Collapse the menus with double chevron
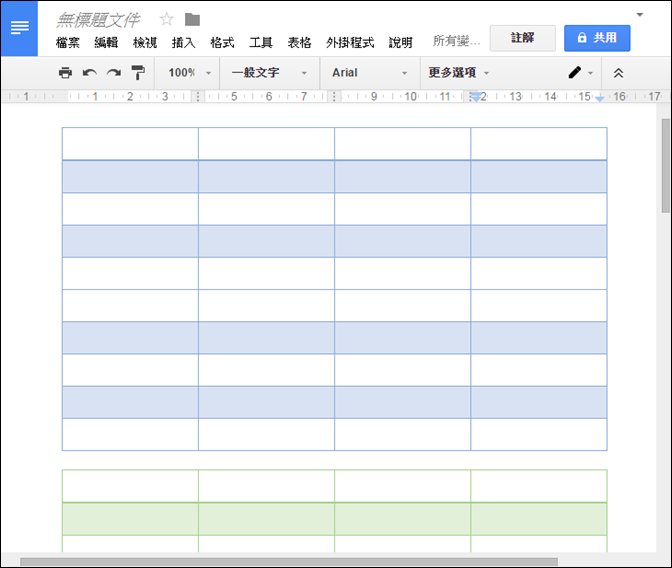This screenshot has height=568, width=672. tap(618, 73)
